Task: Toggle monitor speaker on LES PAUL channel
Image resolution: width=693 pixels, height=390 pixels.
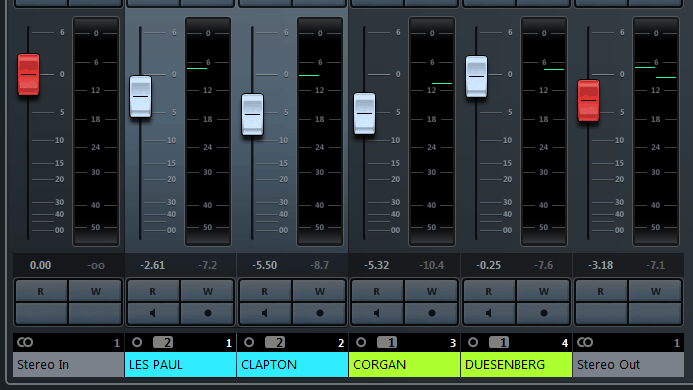Action: tap(153, 313)
